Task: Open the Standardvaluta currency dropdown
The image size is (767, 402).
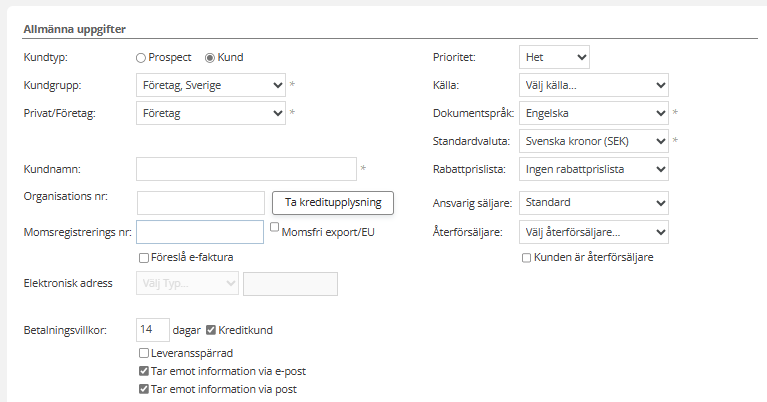Action: 593,141
